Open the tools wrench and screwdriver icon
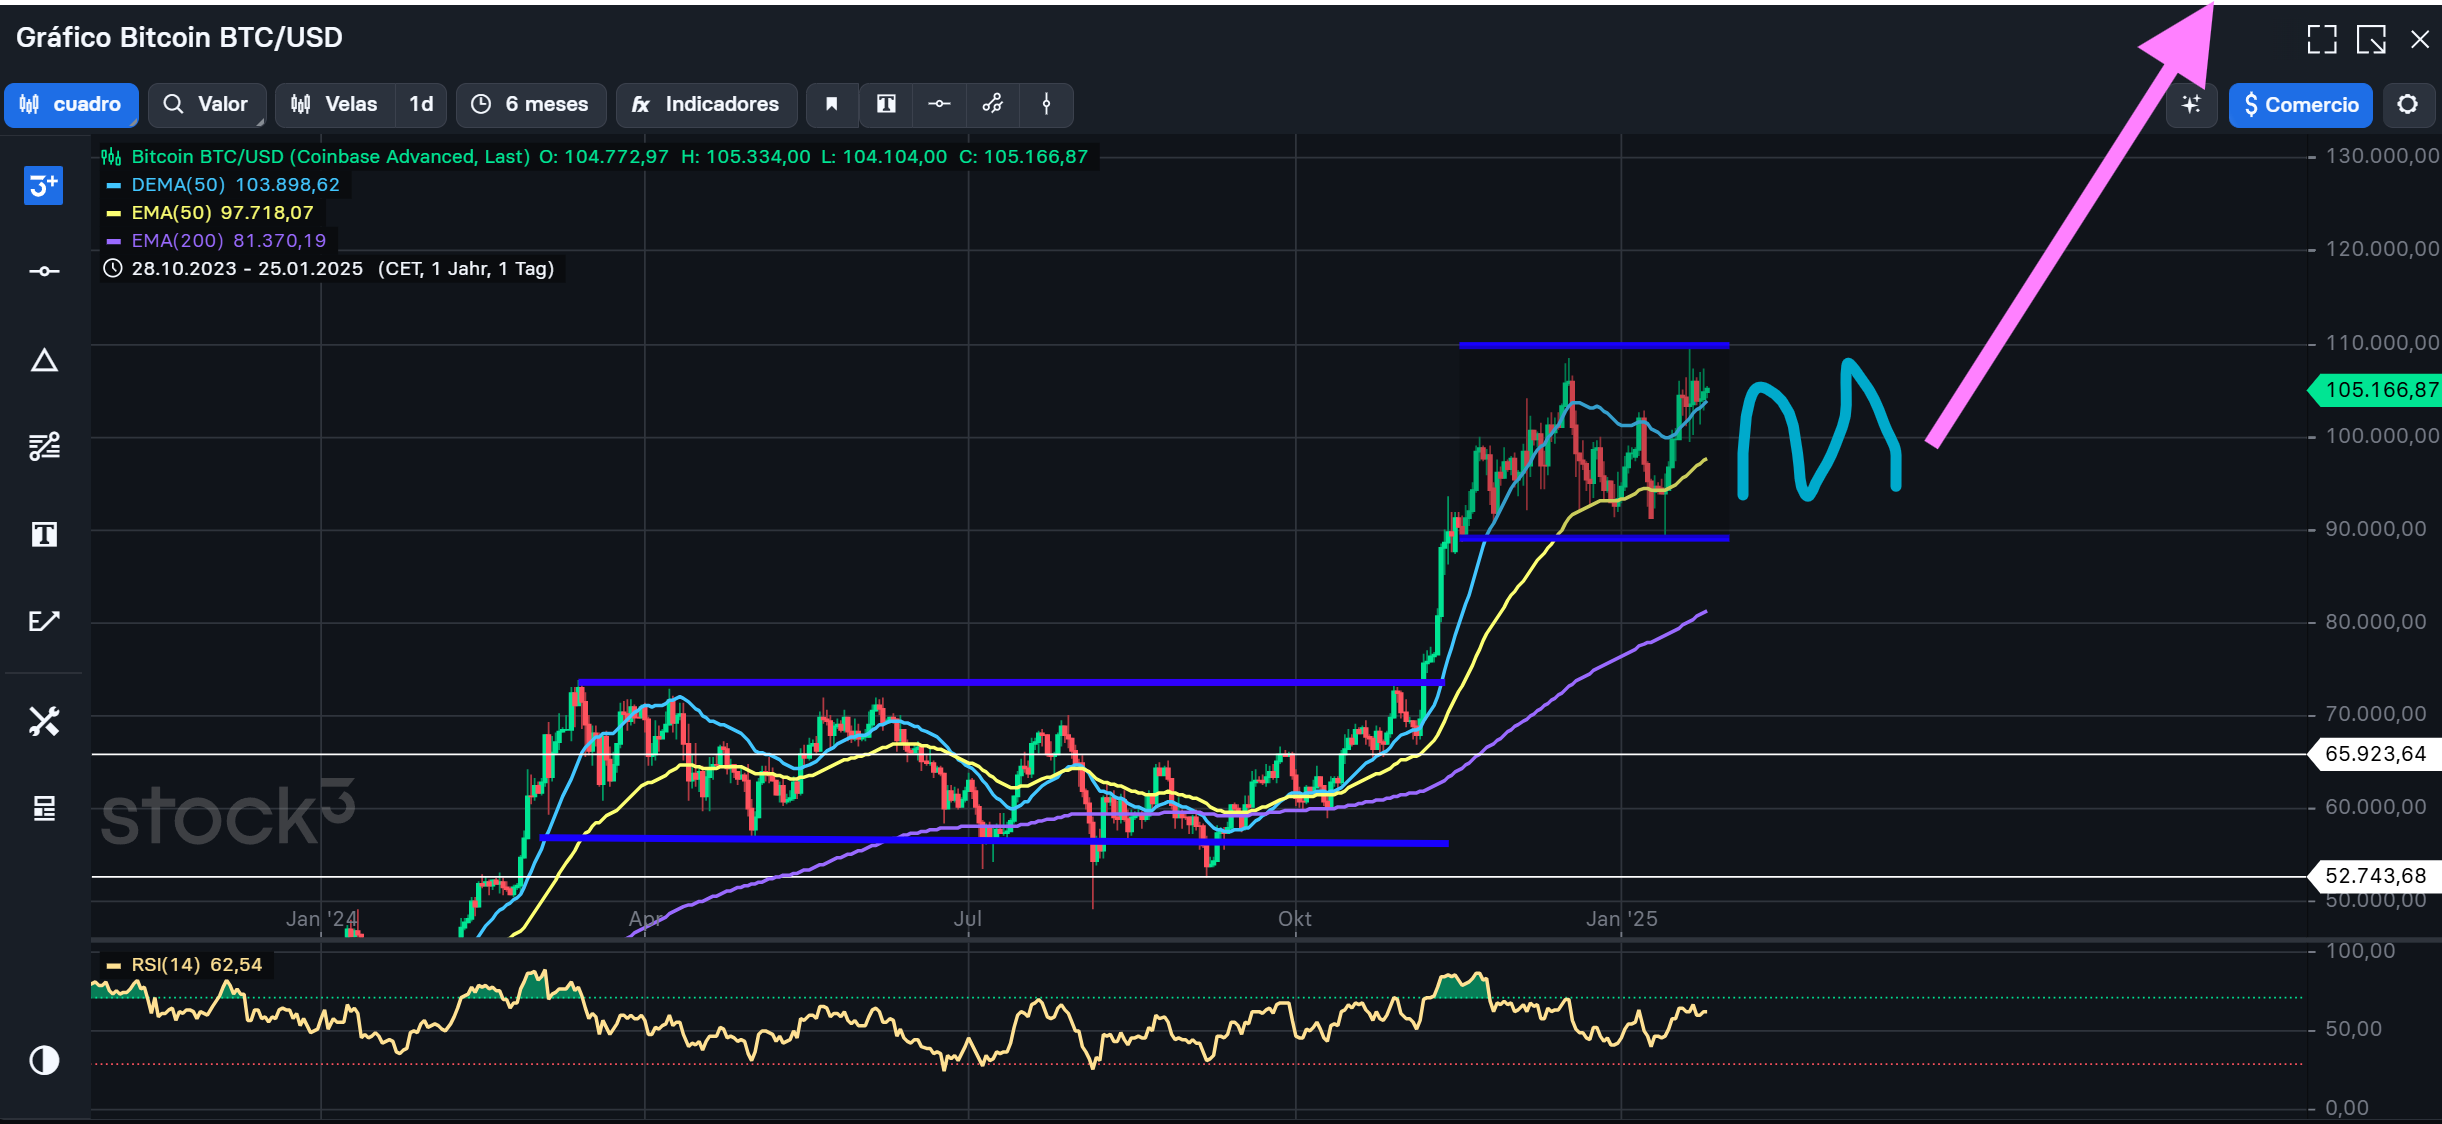 44,721
